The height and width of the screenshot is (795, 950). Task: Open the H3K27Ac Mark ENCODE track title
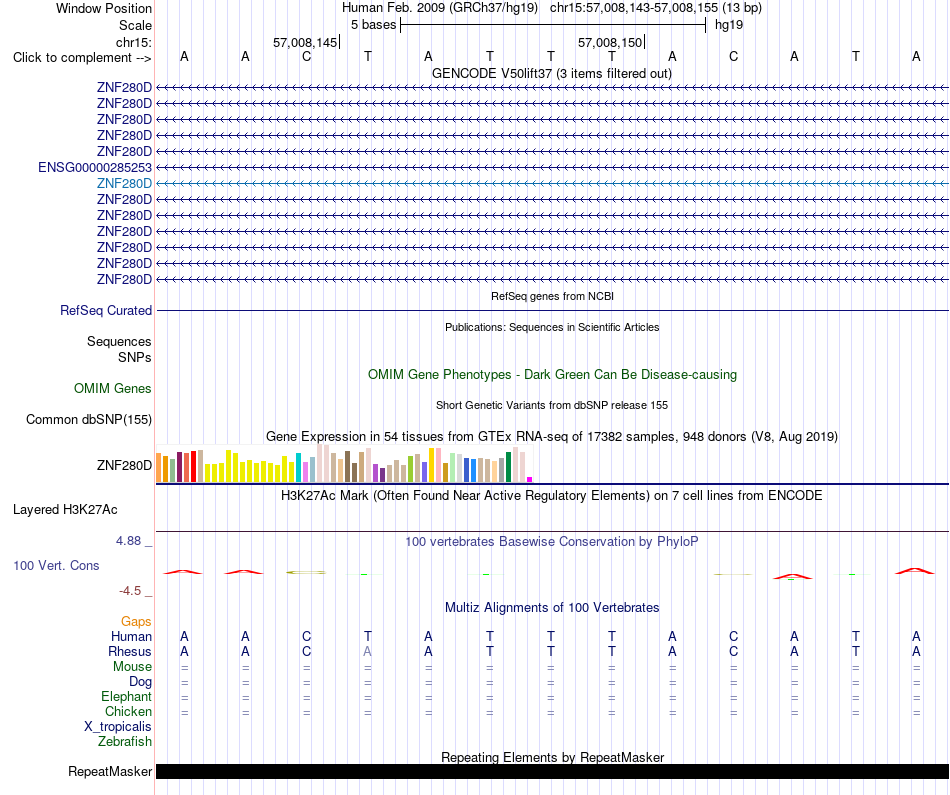(x=551, y=496)
